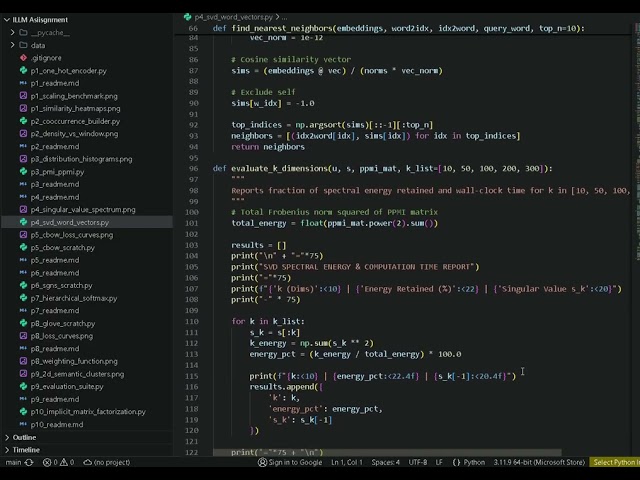Click markdown icon of p3_readme.md
This screenshot has width=640, height=480.
pos(23,184)
